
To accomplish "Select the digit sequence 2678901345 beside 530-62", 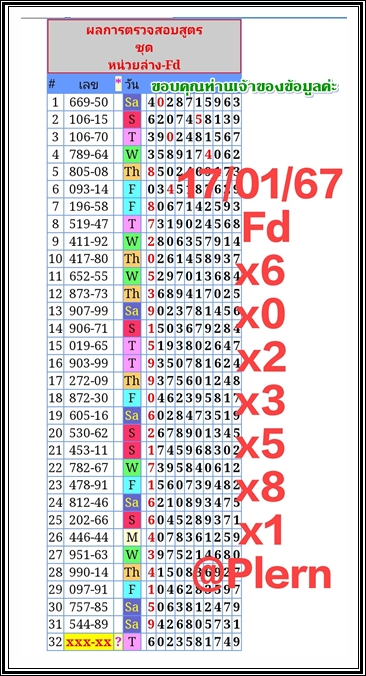I will [x=194, y=433].
